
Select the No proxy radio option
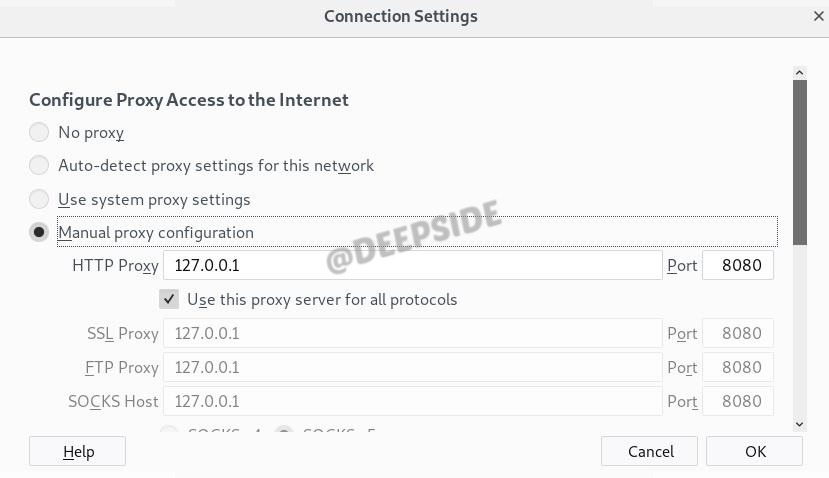[39, 132]
